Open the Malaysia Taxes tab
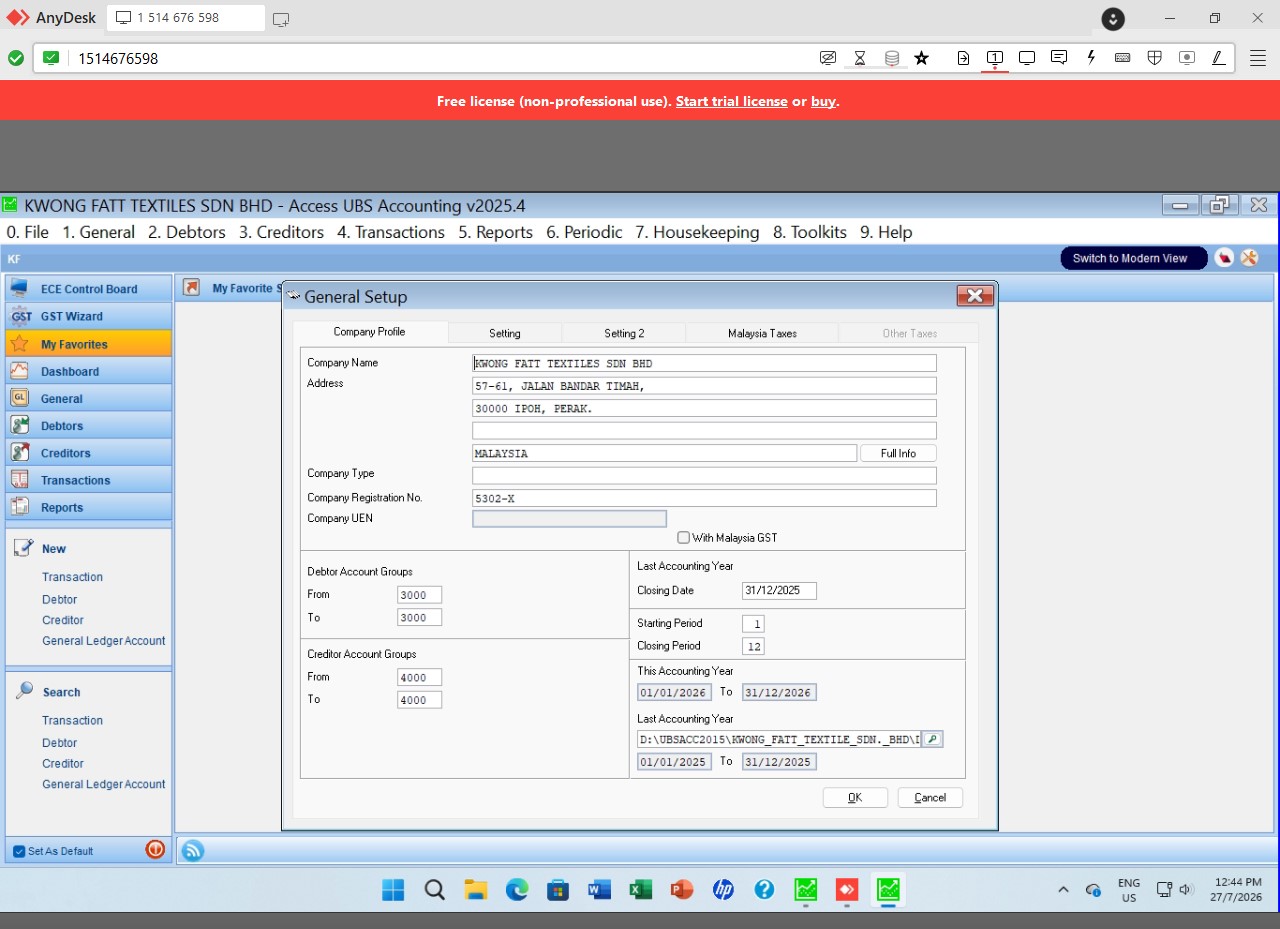 coord(762,333)
